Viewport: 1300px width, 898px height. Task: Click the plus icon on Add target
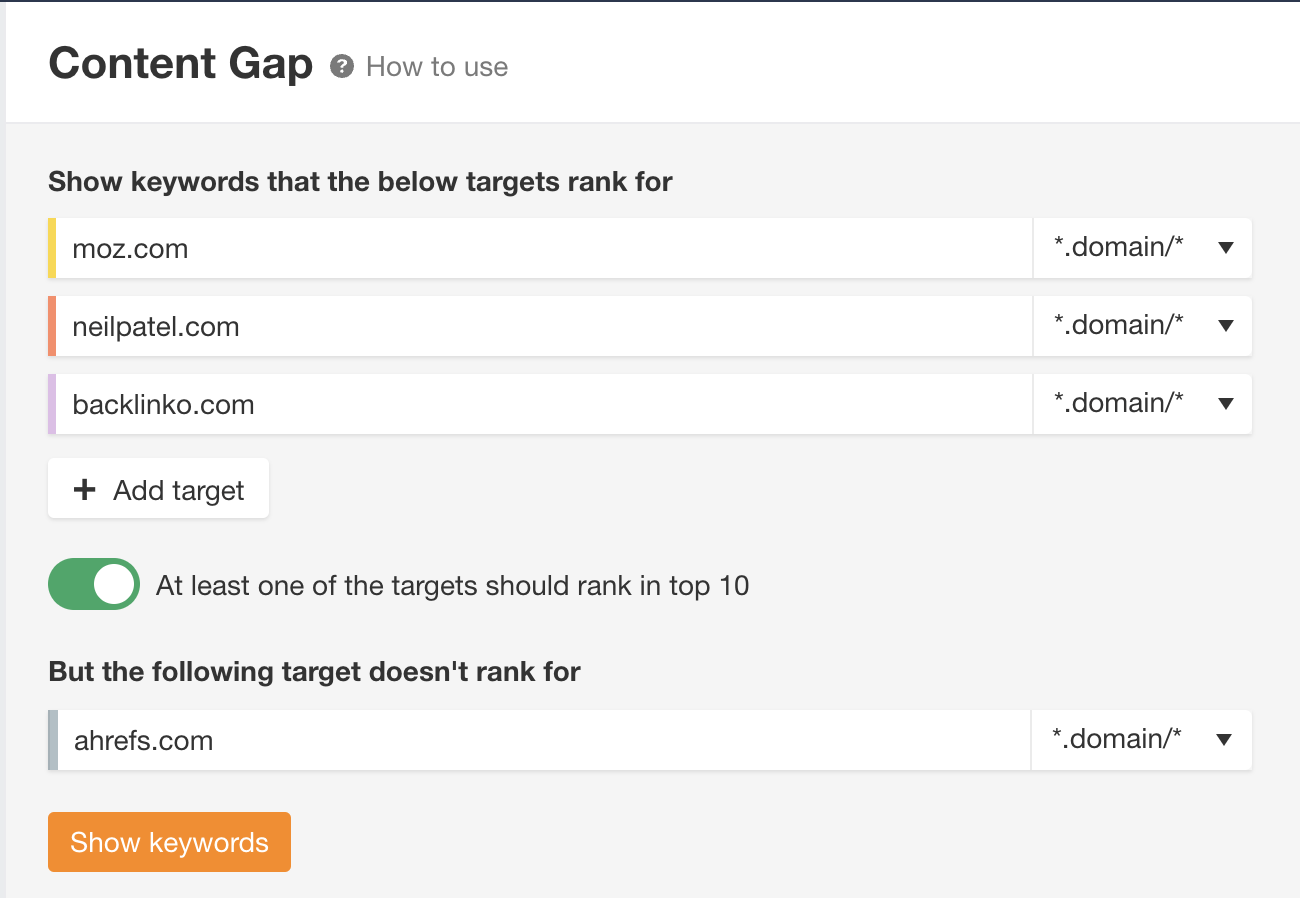84,489
